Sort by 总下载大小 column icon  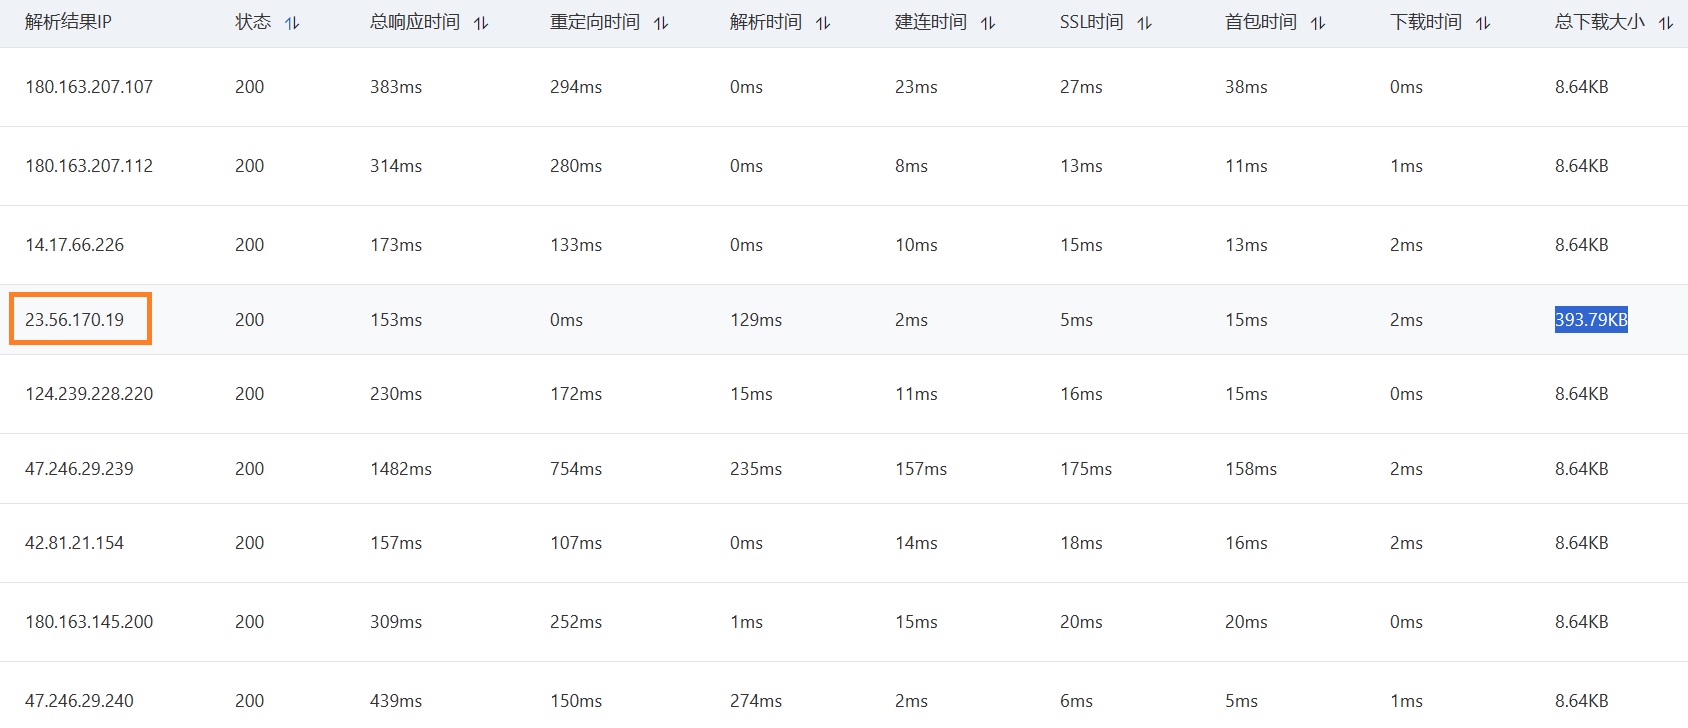1666,23
